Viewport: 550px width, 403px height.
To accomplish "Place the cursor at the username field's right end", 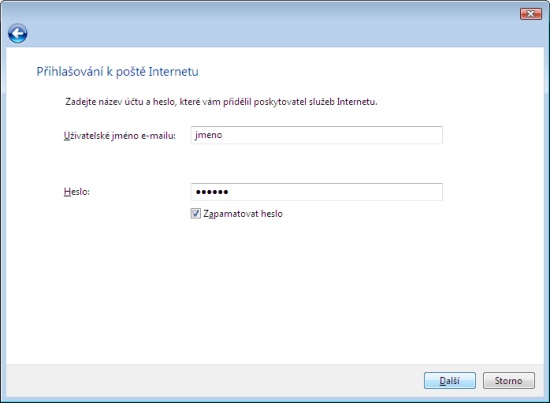I will (x=437, y=135).
